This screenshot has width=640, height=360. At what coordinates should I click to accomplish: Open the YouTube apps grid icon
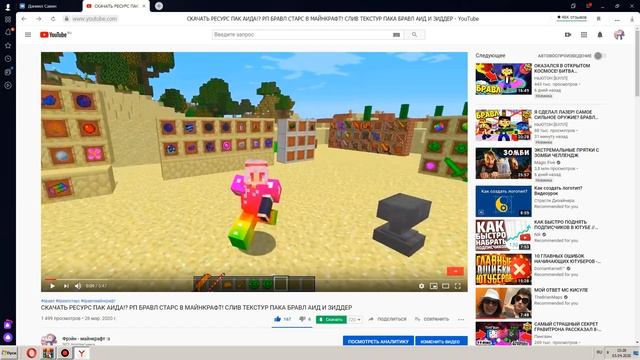click(x=584, y=35)
